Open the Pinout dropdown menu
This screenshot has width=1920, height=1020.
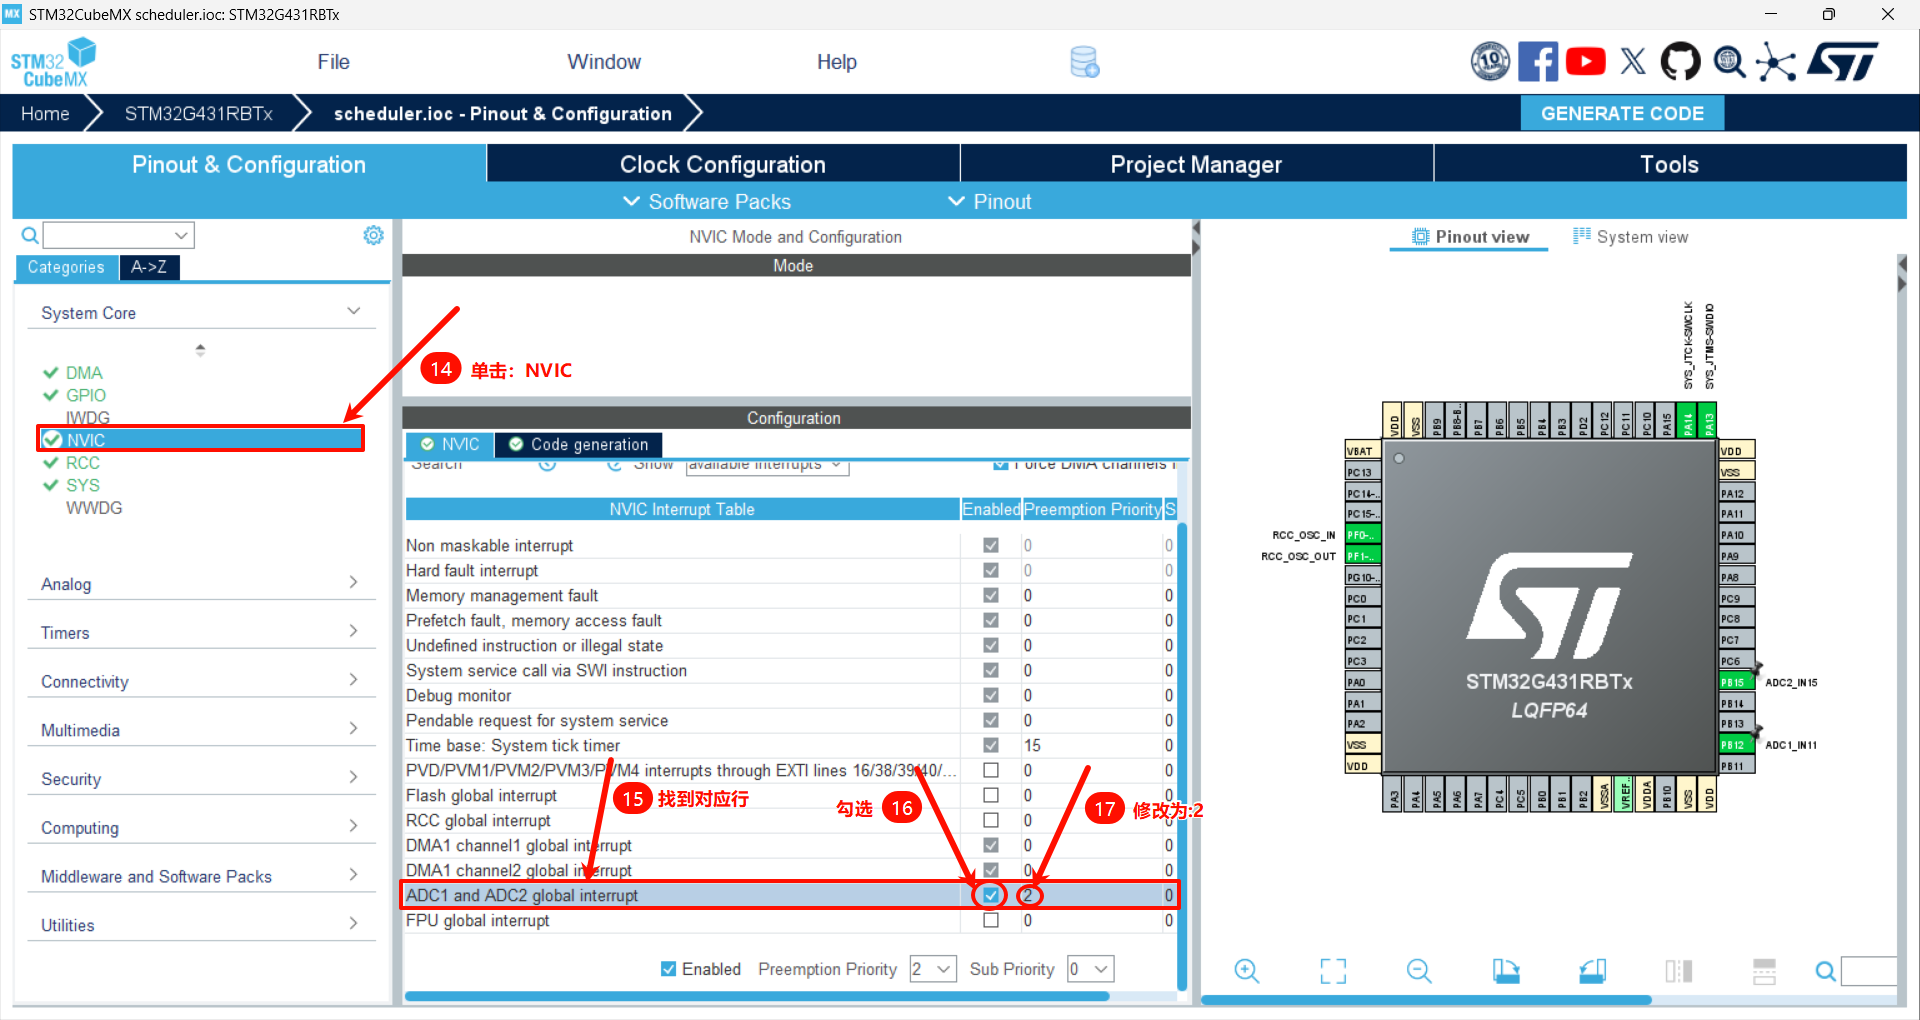pos(990,202)
